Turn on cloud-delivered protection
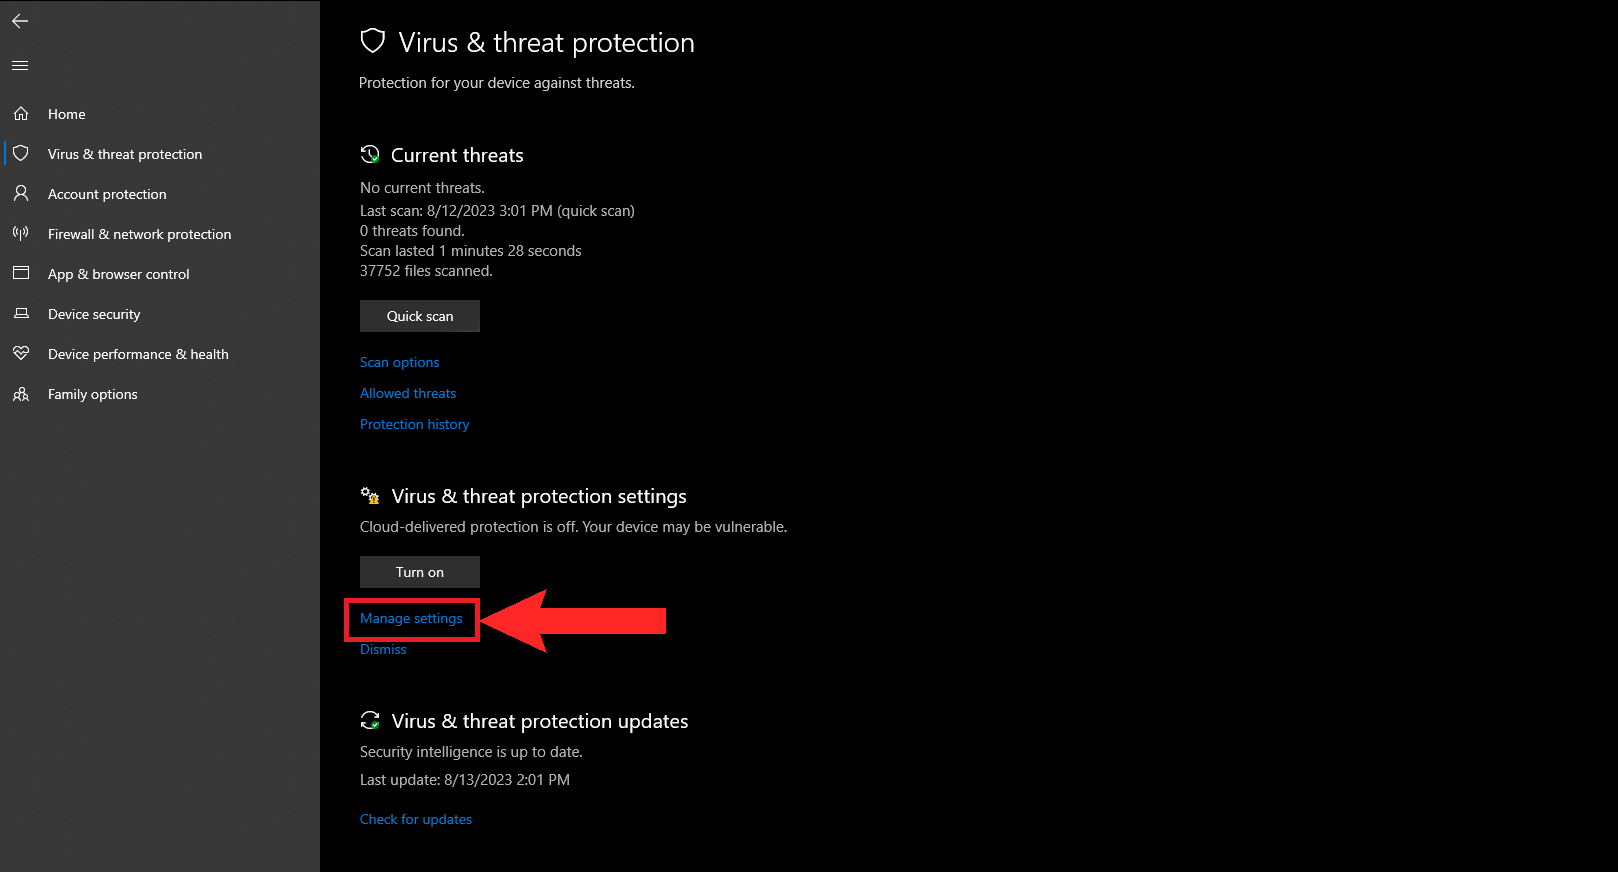The width and height of the screenshot is (1618, 872). (x=420, y=572)
